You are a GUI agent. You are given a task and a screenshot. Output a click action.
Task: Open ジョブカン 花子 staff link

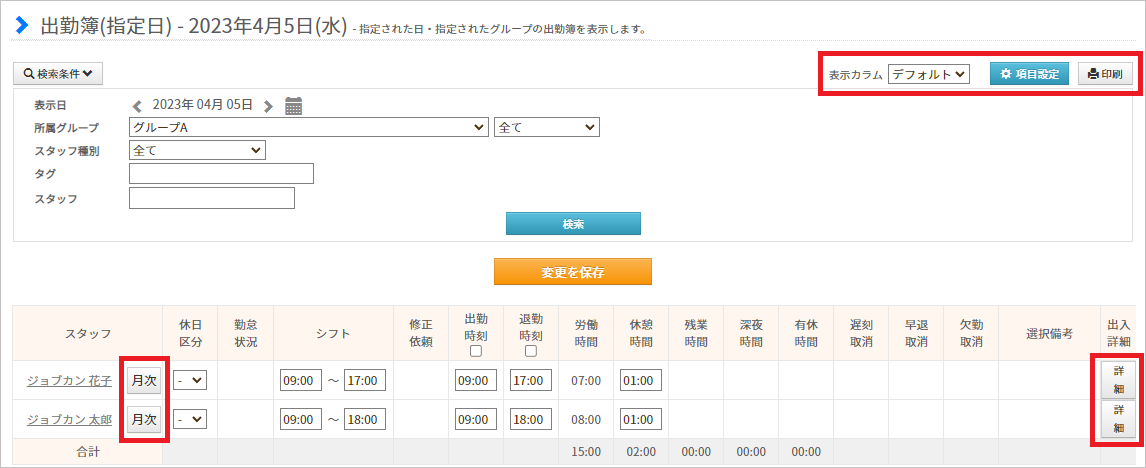coord(69,380)
